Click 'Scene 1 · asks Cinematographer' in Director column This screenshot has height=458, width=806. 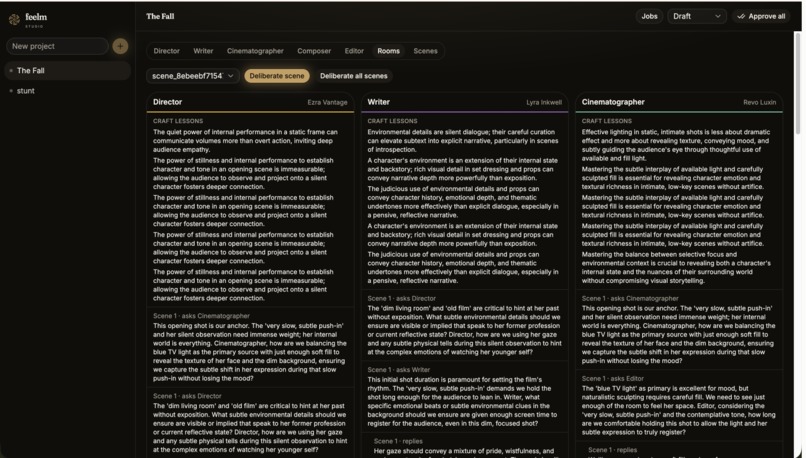coord(201,316)
